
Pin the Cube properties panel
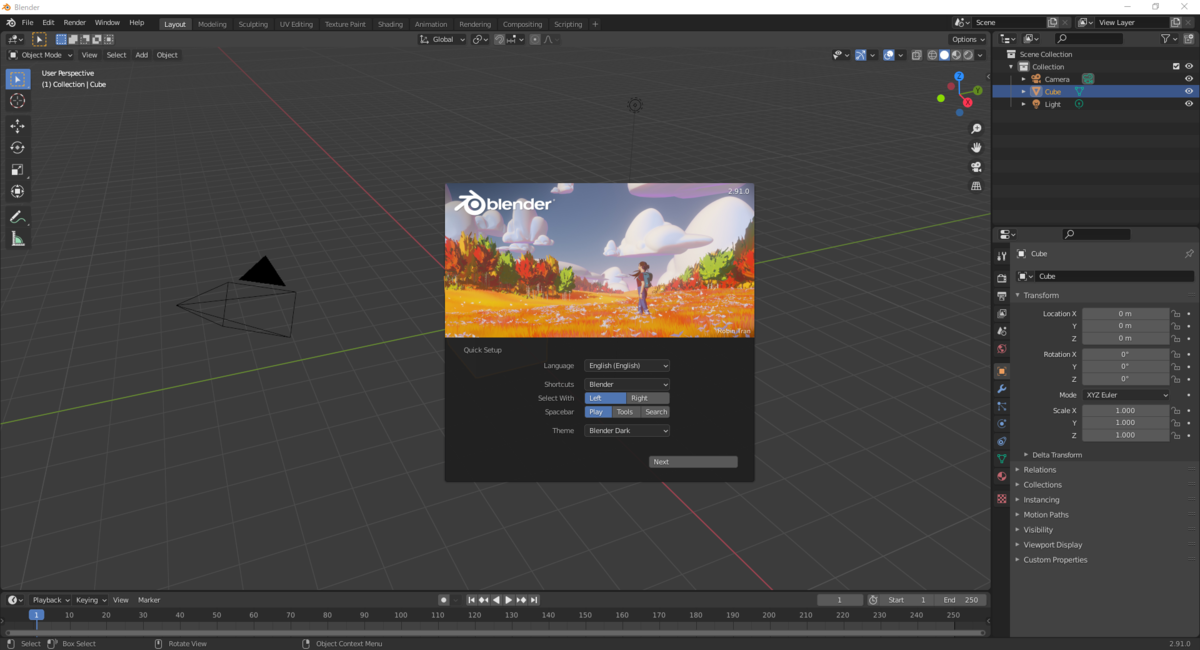(1189, 254)
